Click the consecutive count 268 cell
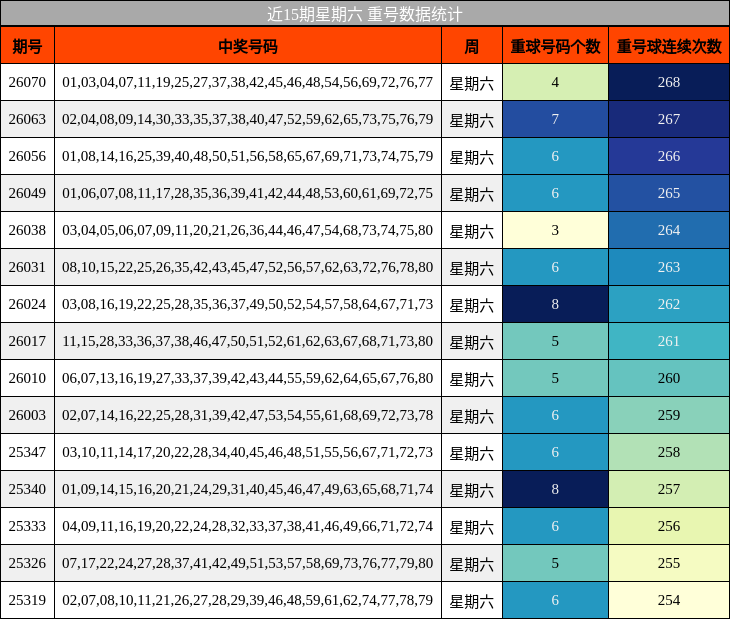Screen dimensions: 730x619 pos(669,82)
